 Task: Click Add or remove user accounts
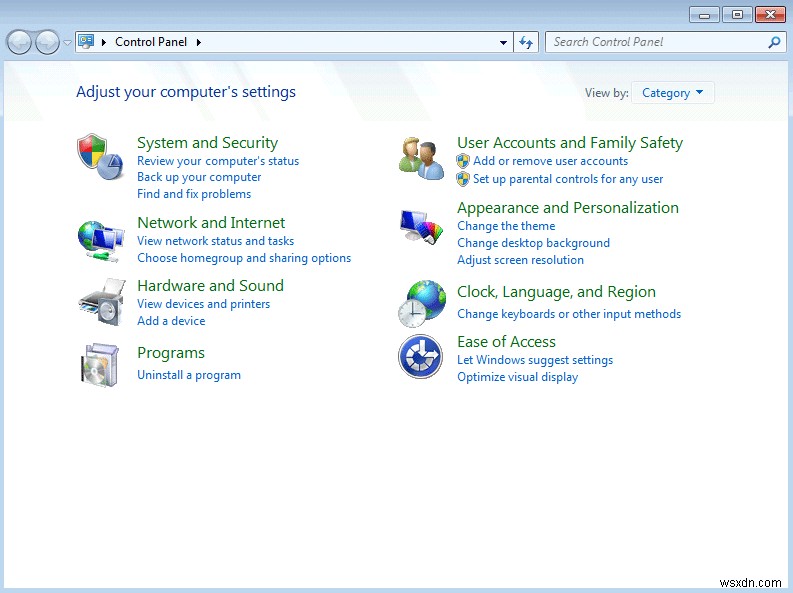550,161
